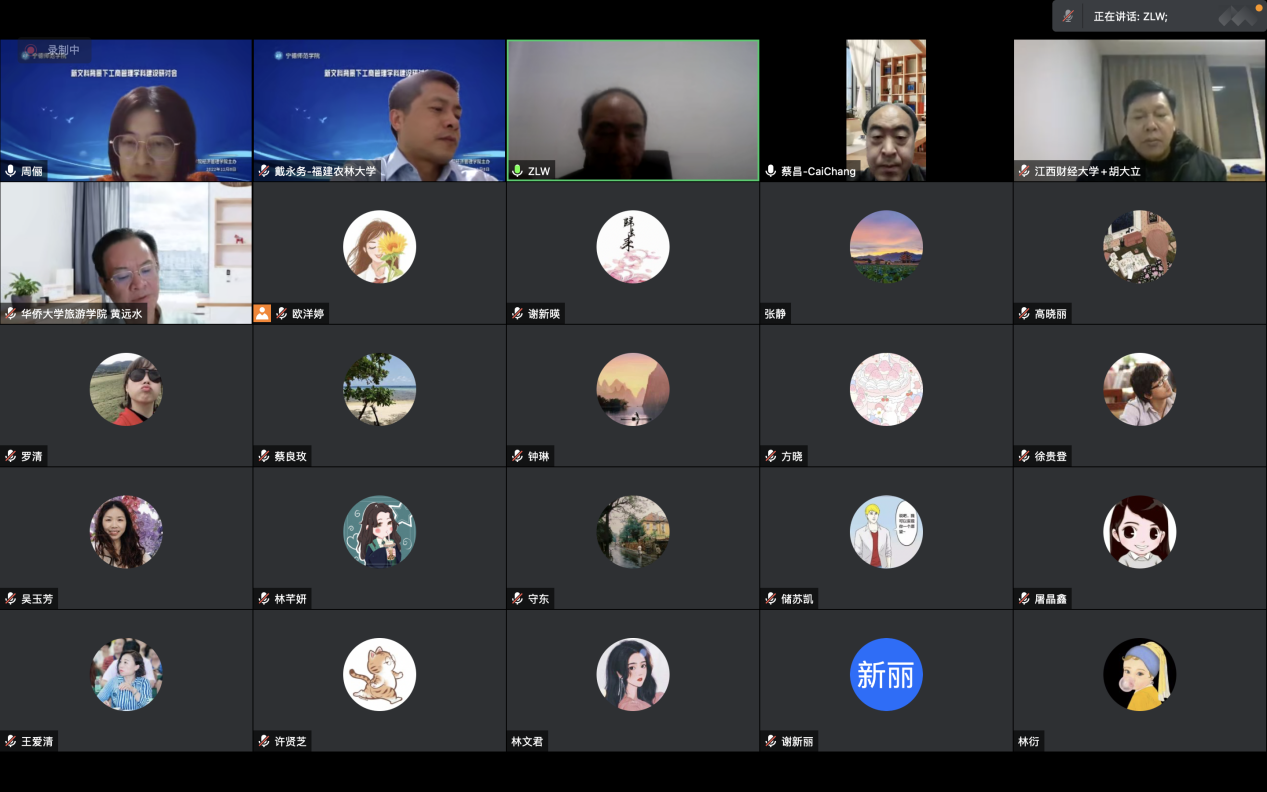Select the sunflower girl avatar of 欧洋婷
The image size is (1267, 792).
tap(379, 247)
